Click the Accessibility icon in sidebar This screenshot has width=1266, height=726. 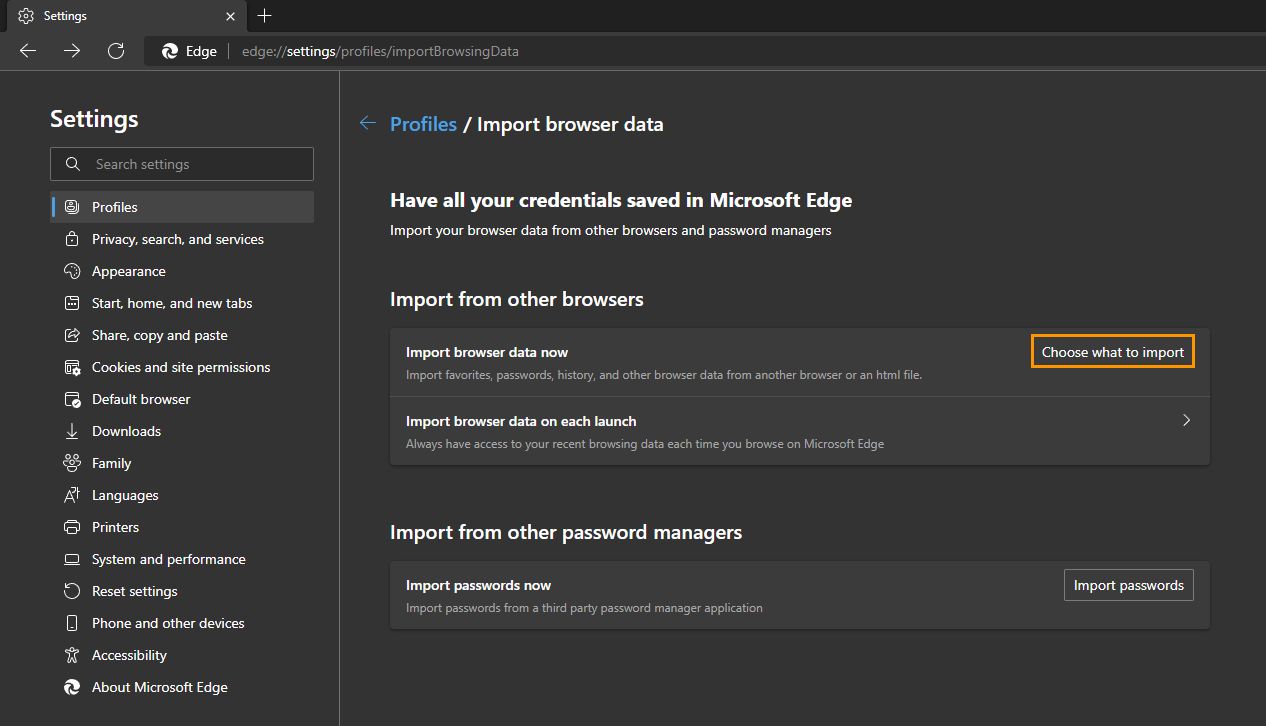point(72,655)
